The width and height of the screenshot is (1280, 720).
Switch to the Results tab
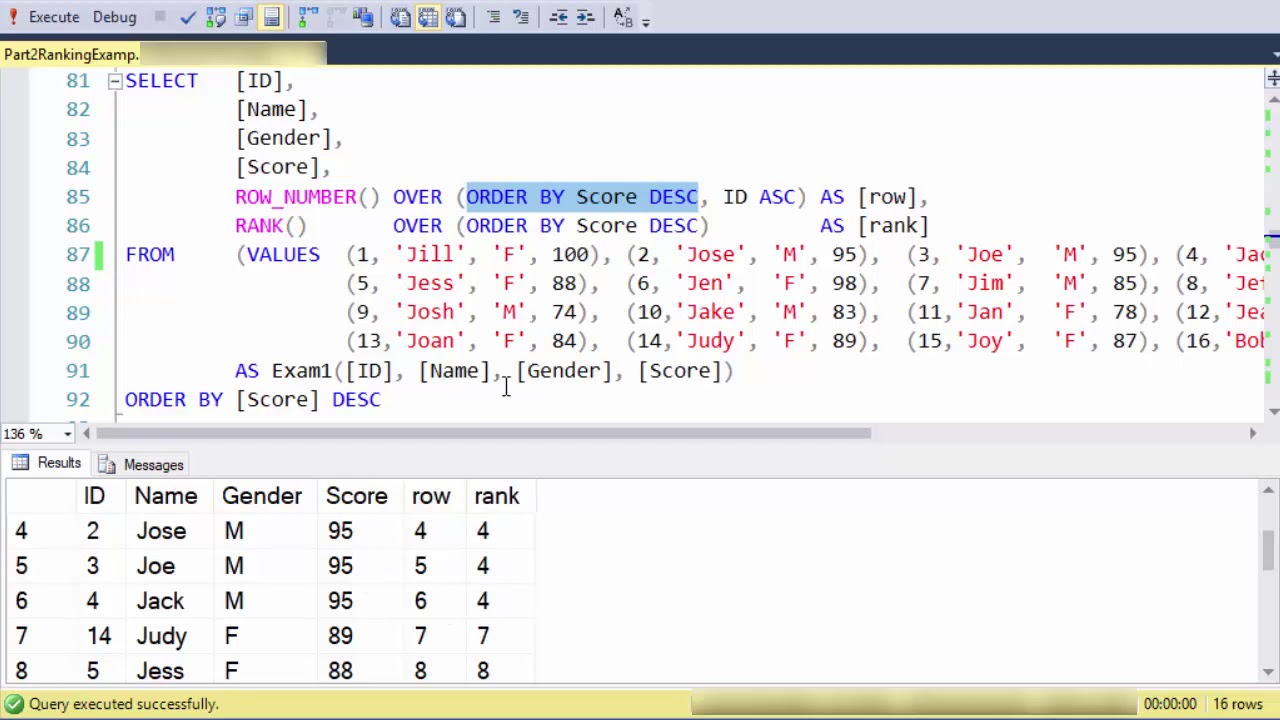[47, 463]
